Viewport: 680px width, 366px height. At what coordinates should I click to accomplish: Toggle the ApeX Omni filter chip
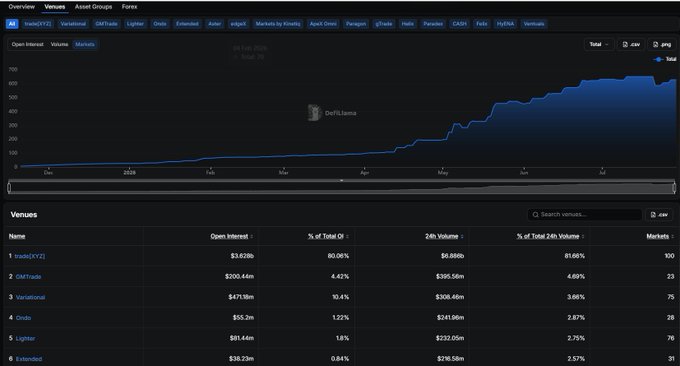click(x=323, y=24)
